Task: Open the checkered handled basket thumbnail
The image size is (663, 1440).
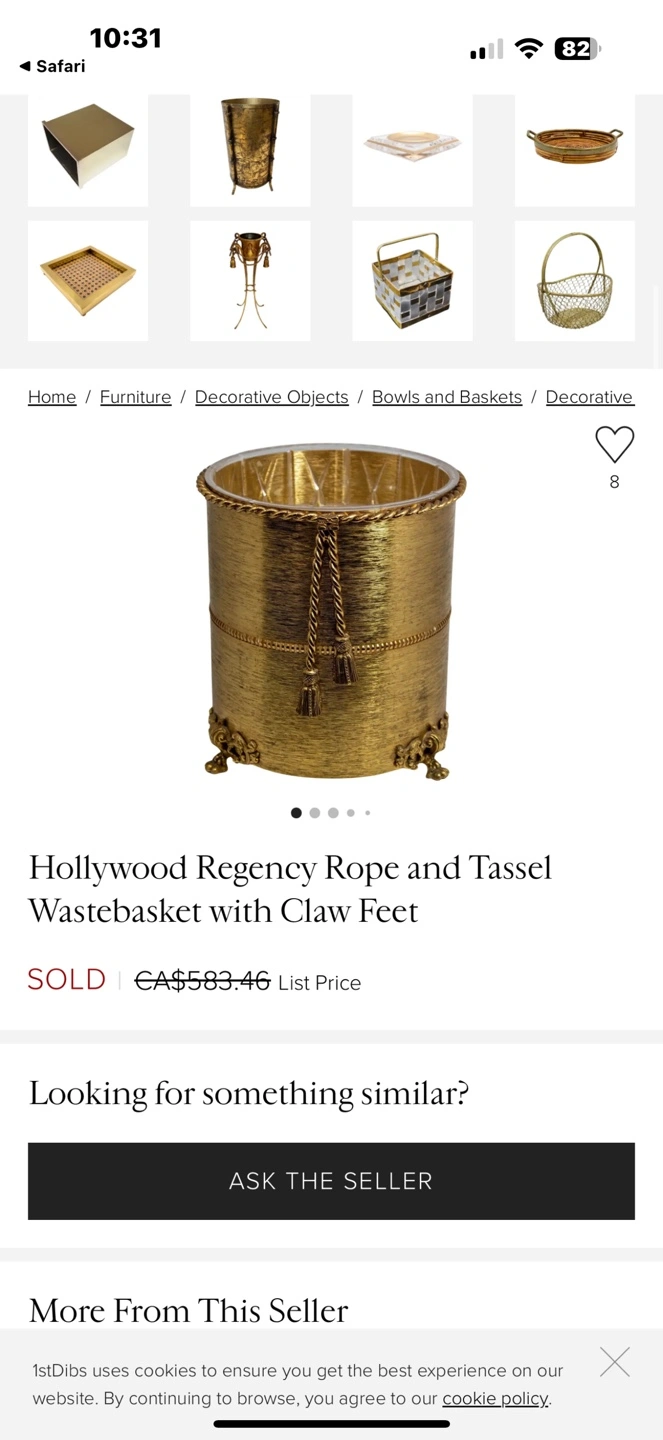Action: click(412, 281)
